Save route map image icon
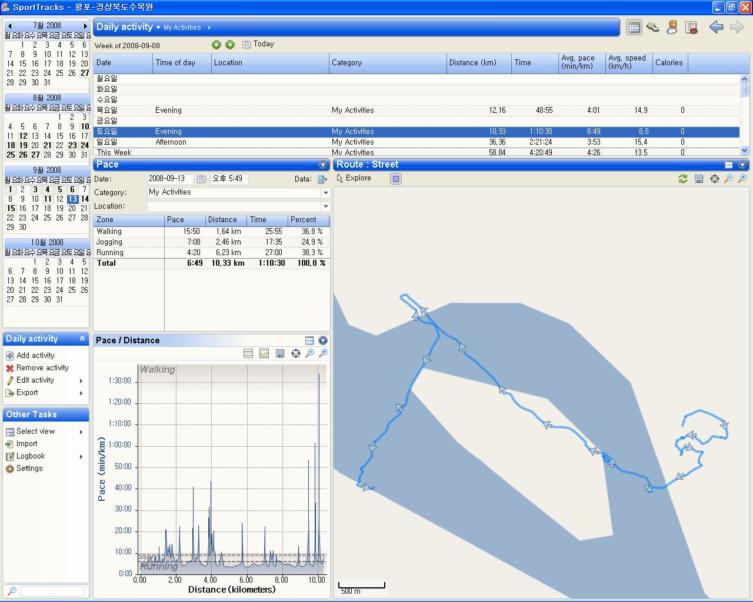Viewport: 753px width, 602px height. [x=699, y=179]
